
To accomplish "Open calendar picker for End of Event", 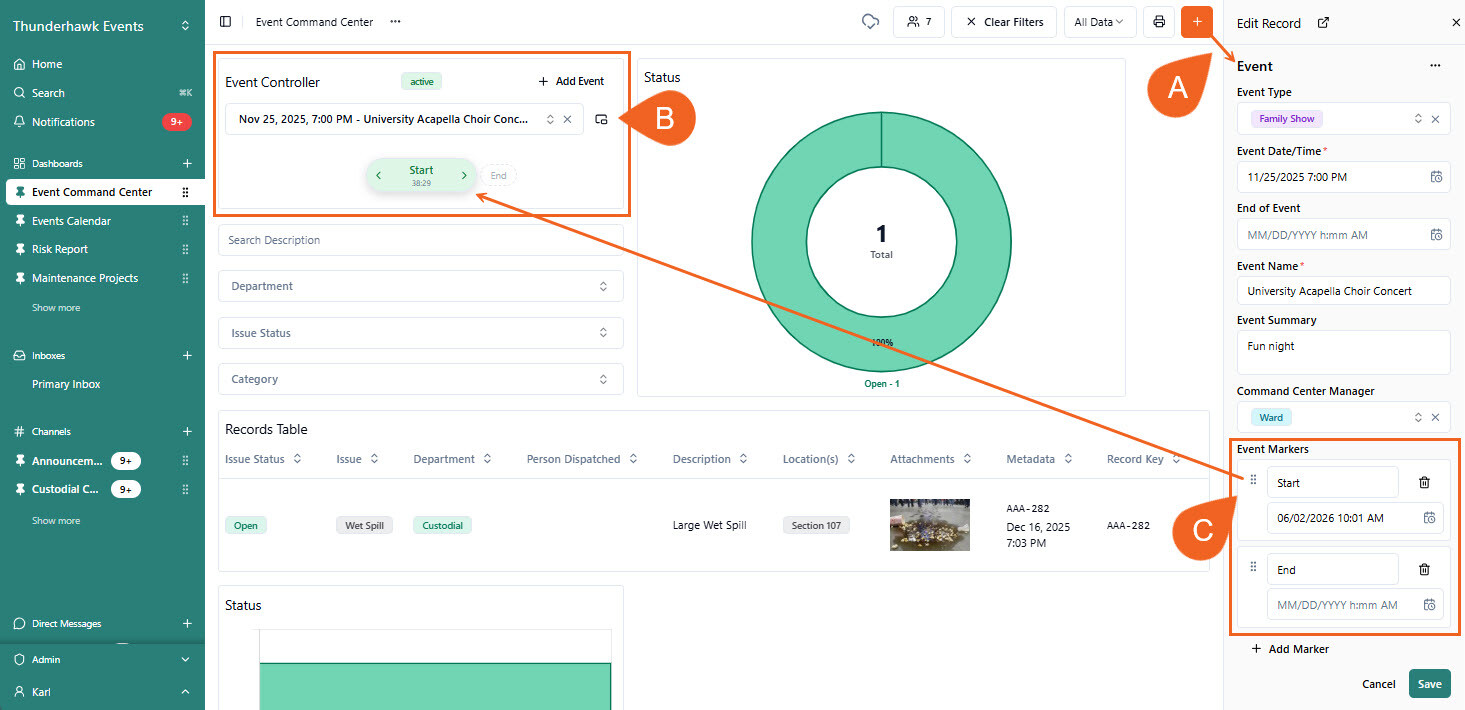I will [1436, 235].
